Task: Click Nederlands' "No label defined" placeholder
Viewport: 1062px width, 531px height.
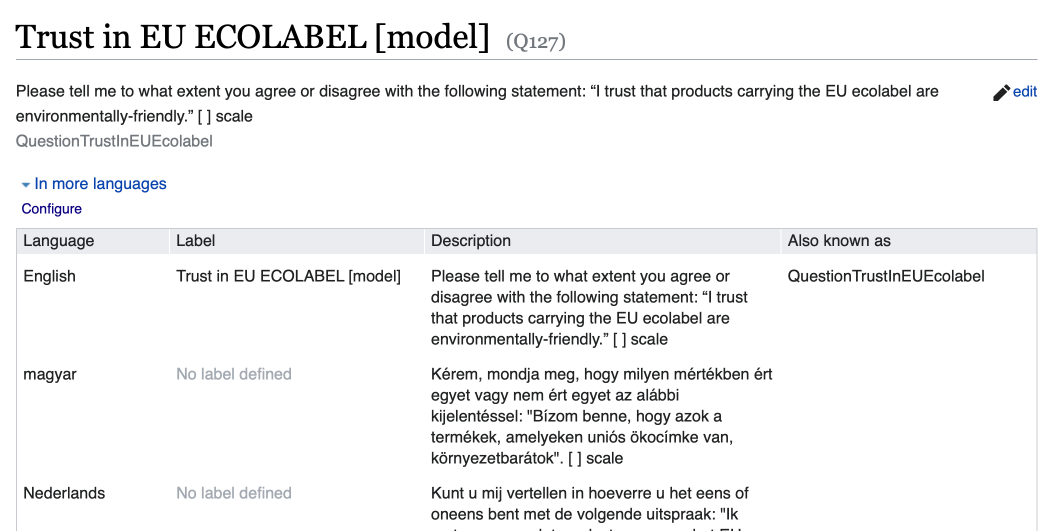Action: tap(234, 493)
